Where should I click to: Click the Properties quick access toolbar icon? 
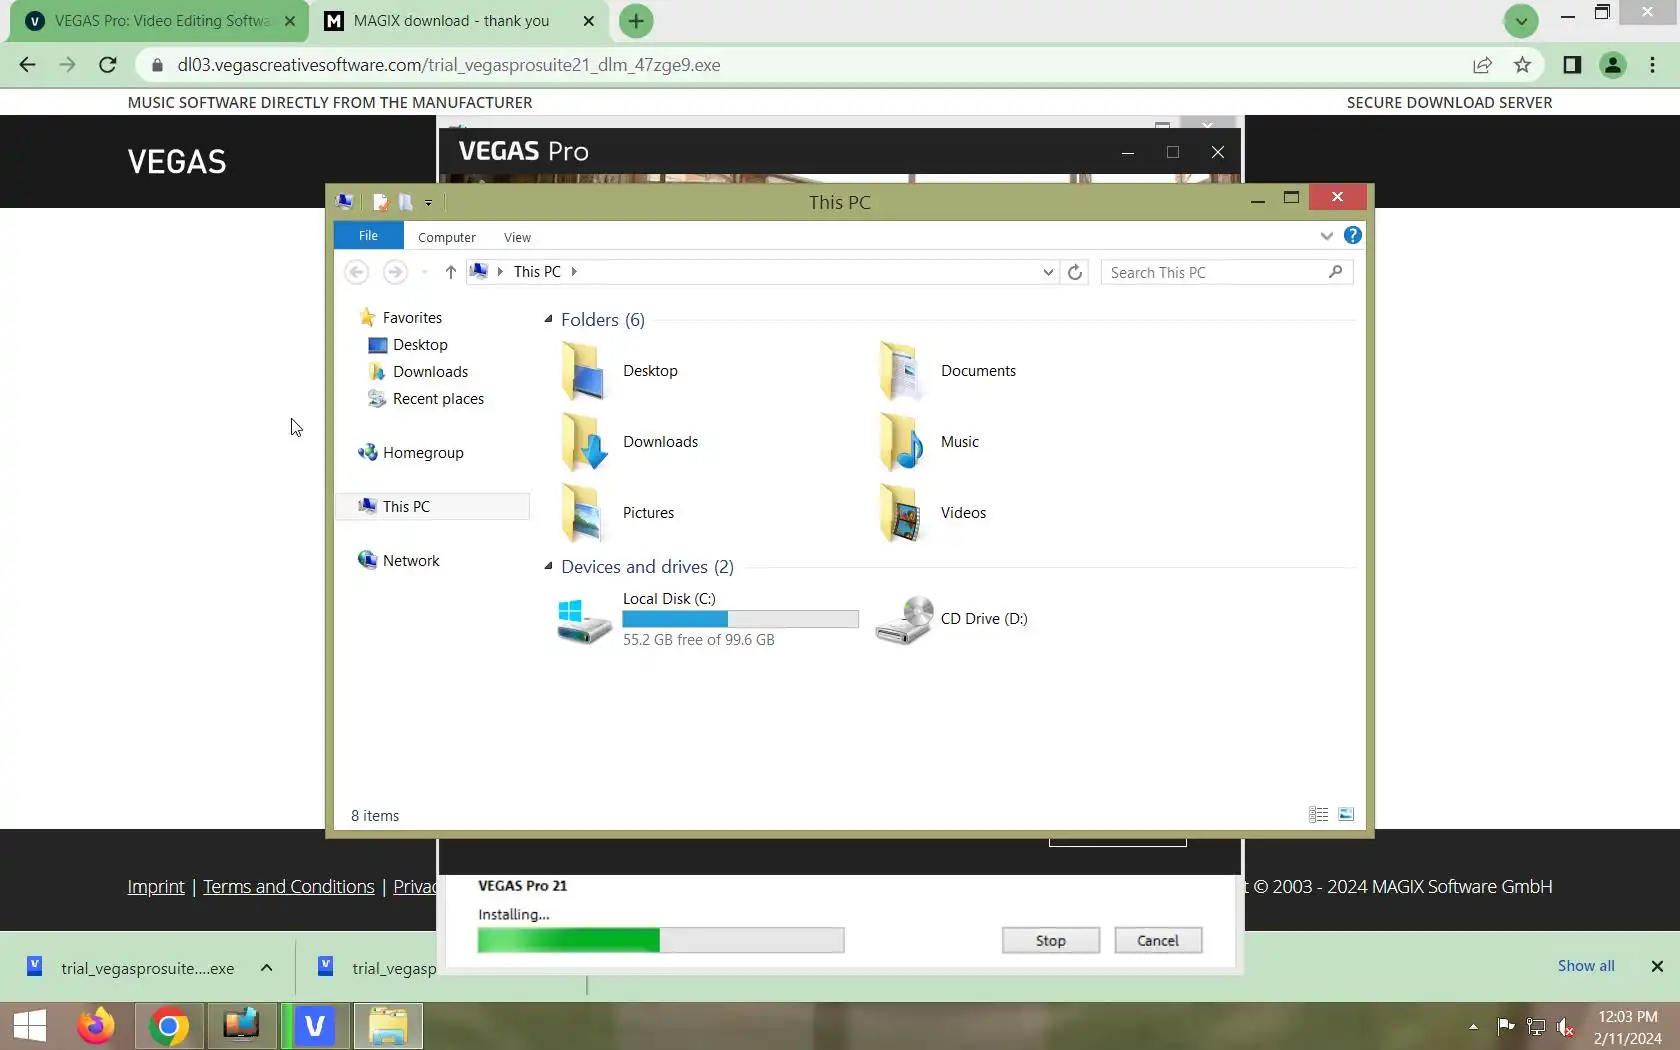[380, 202]
